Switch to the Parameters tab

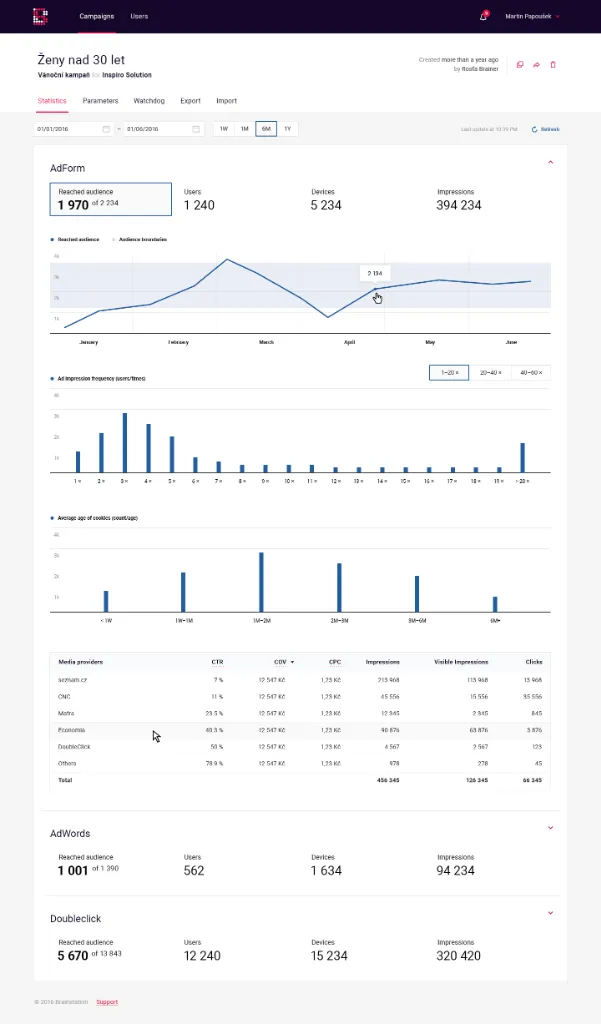click(100, 101)
